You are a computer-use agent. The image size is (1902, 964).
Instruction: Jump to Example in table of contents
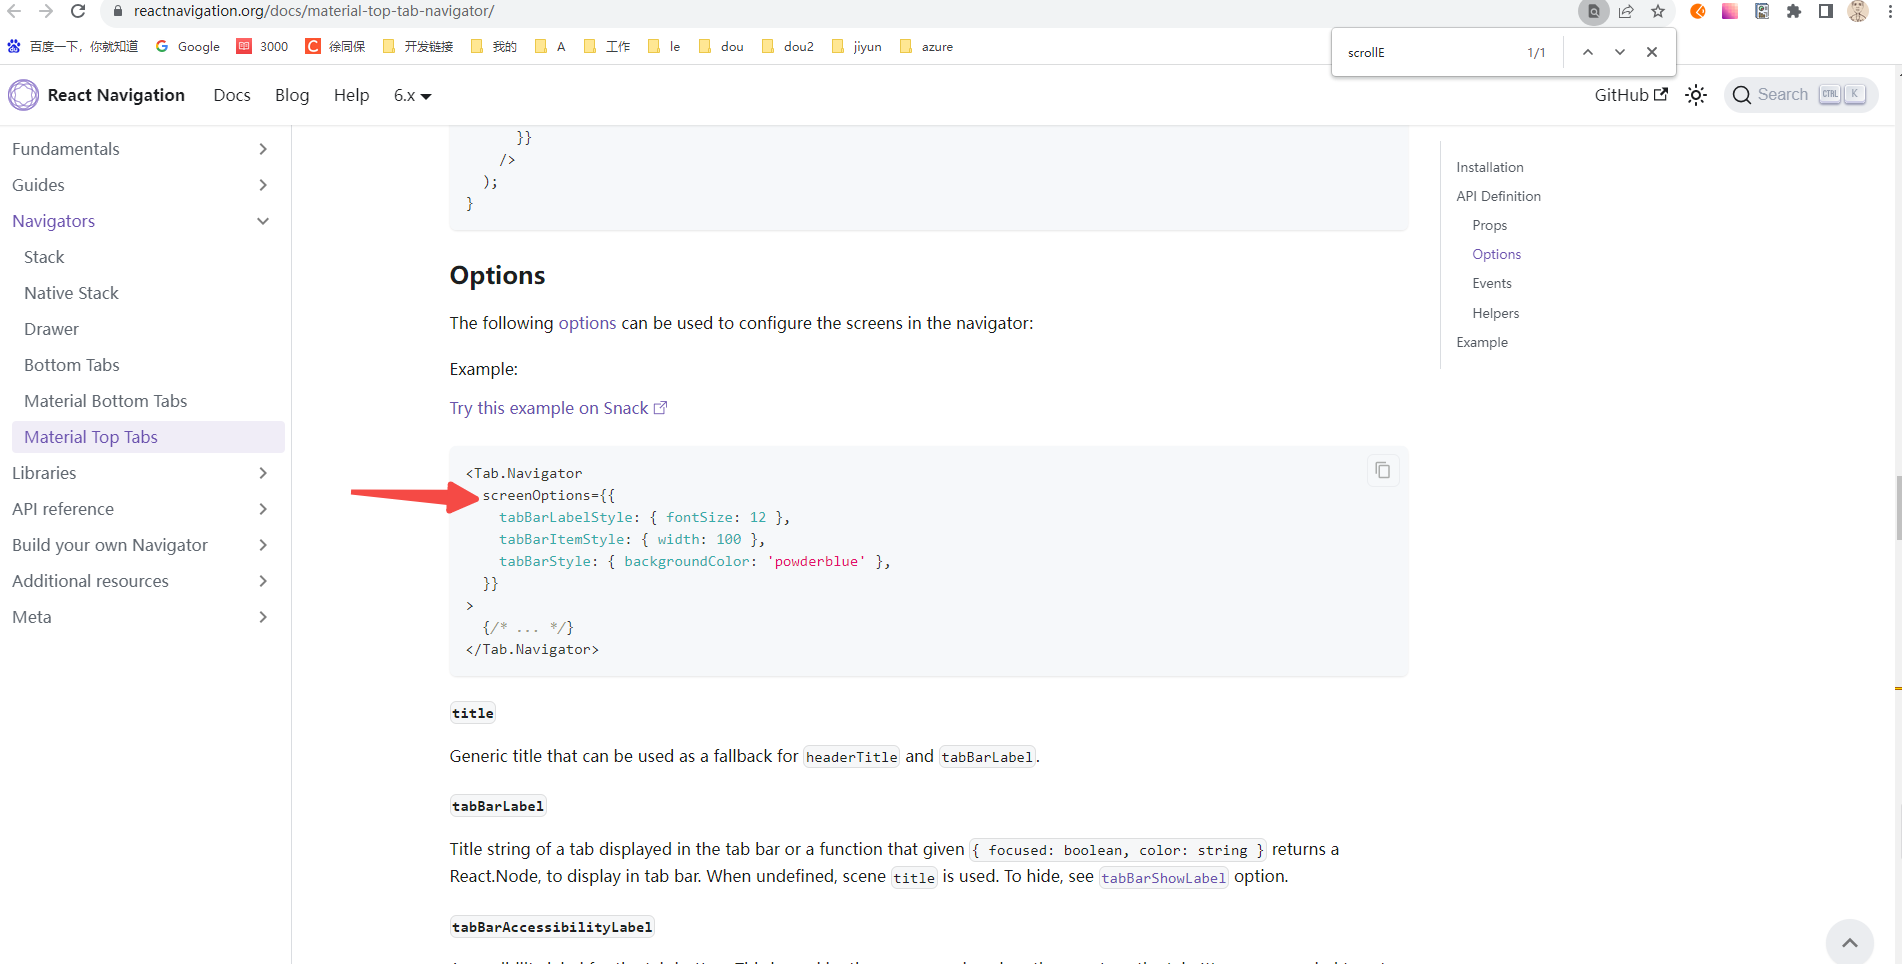[1482, 342]
